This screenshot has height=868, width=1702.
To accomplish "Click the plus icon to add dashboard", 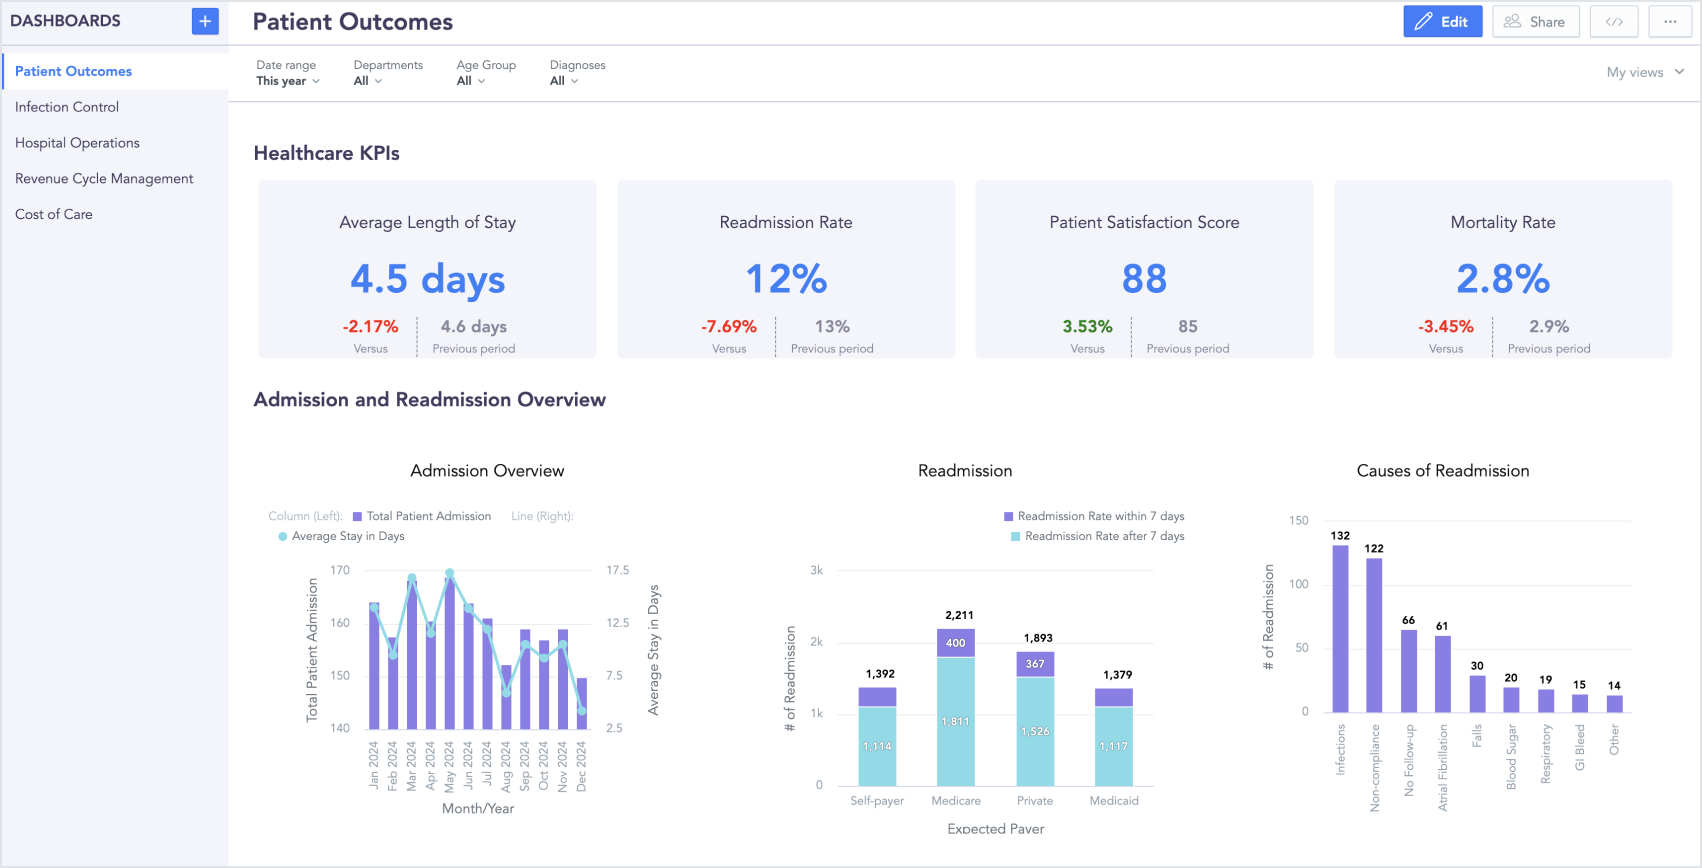I will pyautogui.click(x=205, y=21).
